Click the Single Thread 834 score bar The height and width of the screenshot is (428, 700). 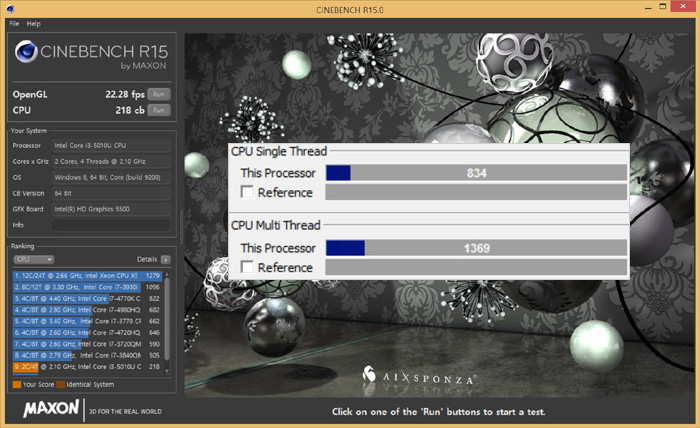click(476, 173)
